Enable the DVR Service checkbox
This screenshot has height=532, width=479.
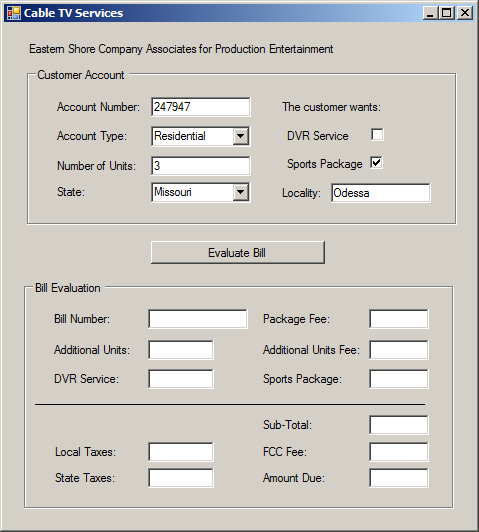377,134
